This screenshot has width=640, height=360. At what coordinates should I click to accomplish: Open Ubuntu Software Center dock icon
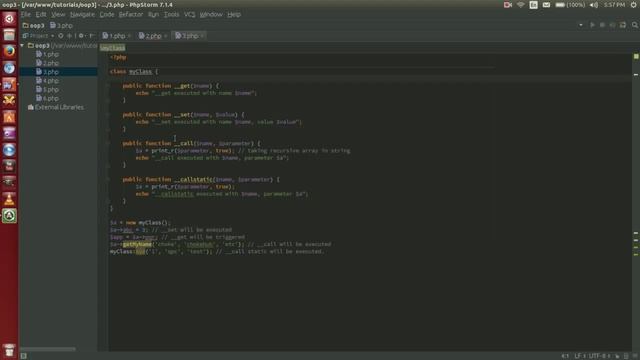9,117
